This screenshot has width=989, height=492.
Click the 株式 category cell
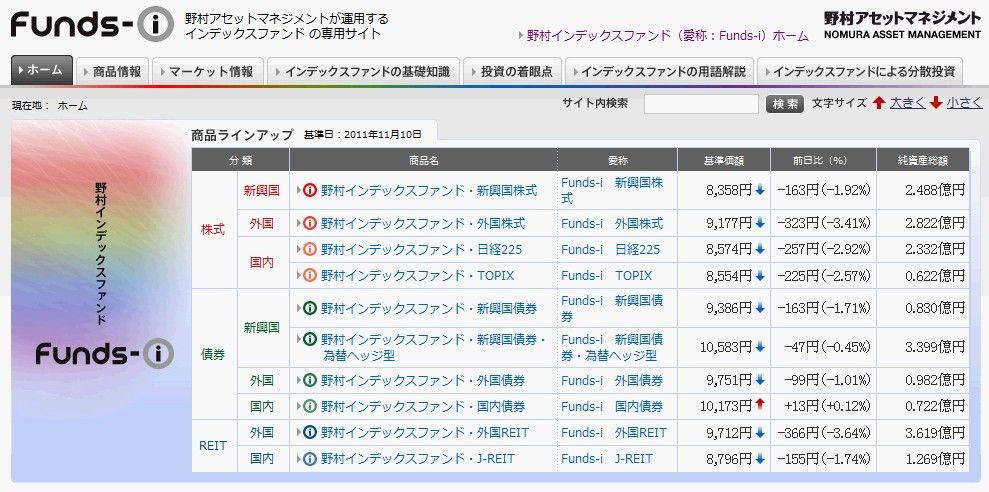point(213,230)
